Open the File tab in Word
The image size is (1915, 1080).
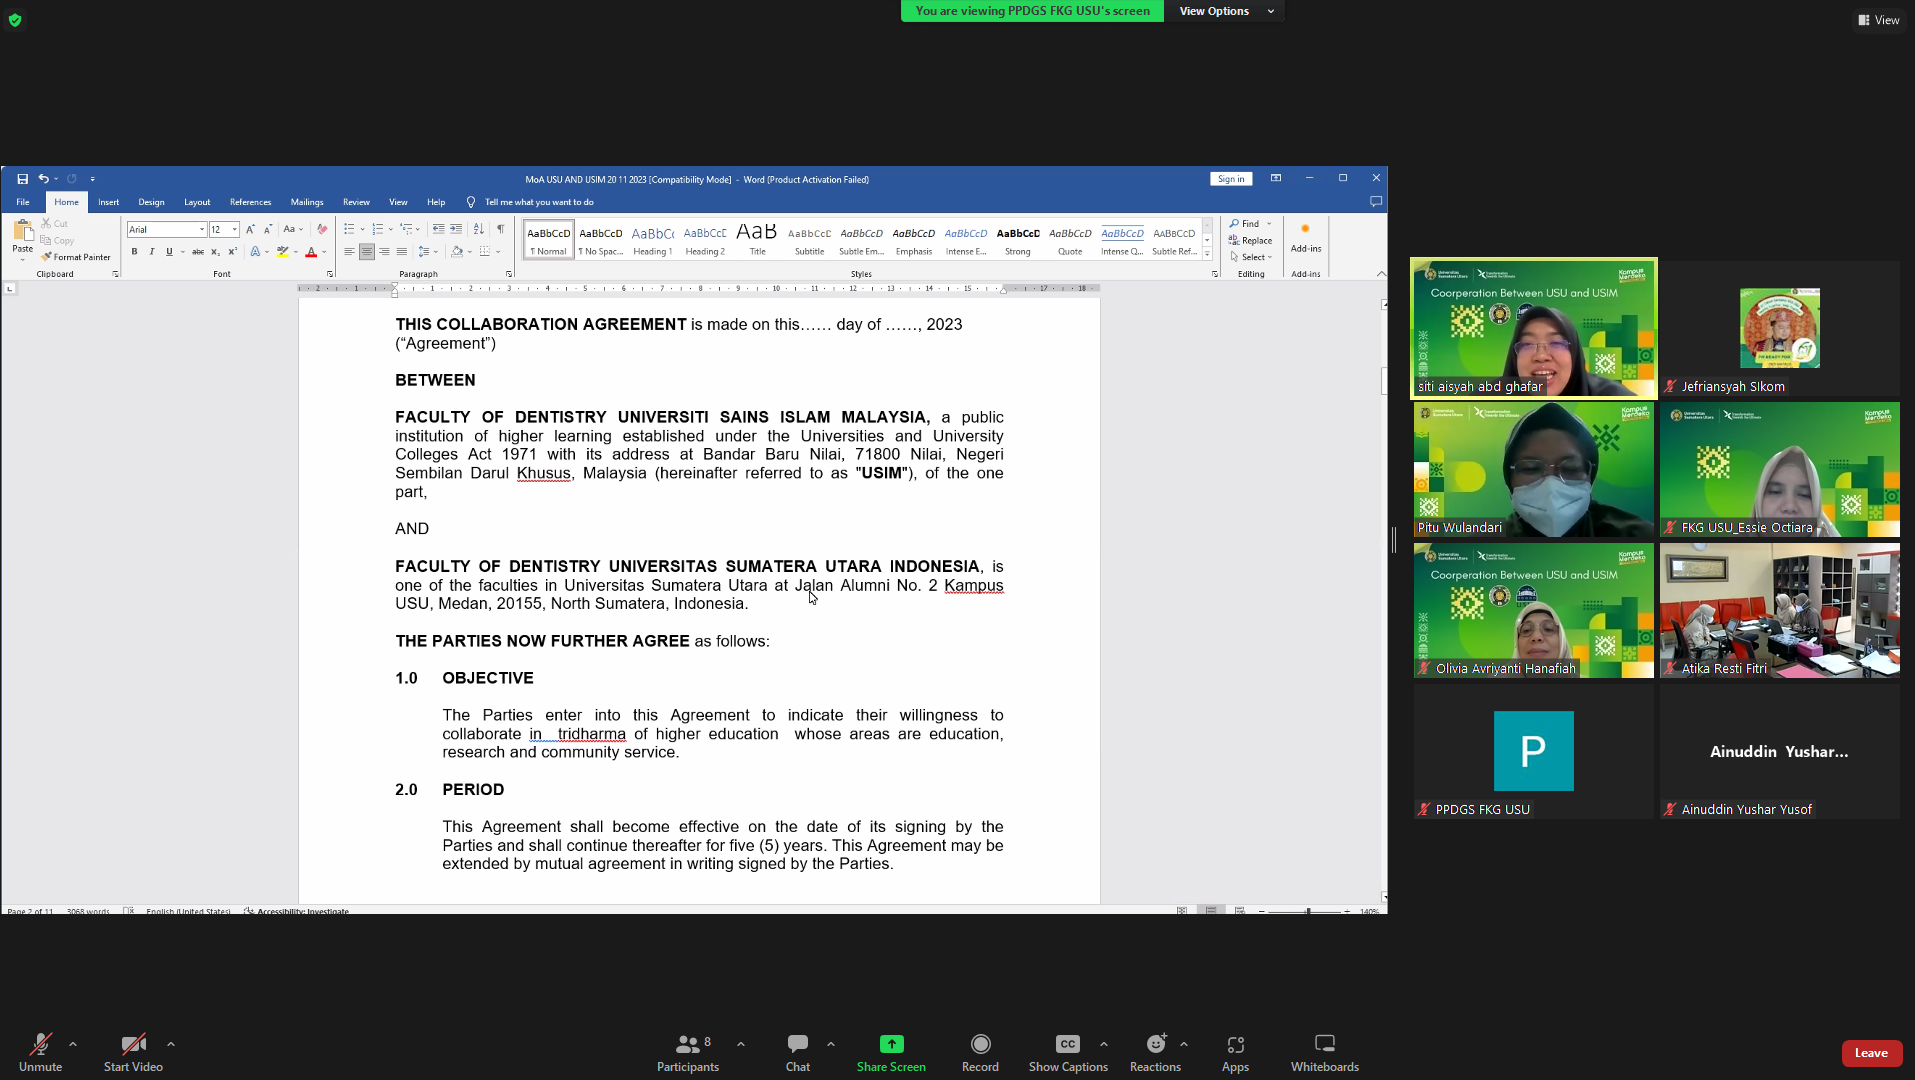pos(23,202)
